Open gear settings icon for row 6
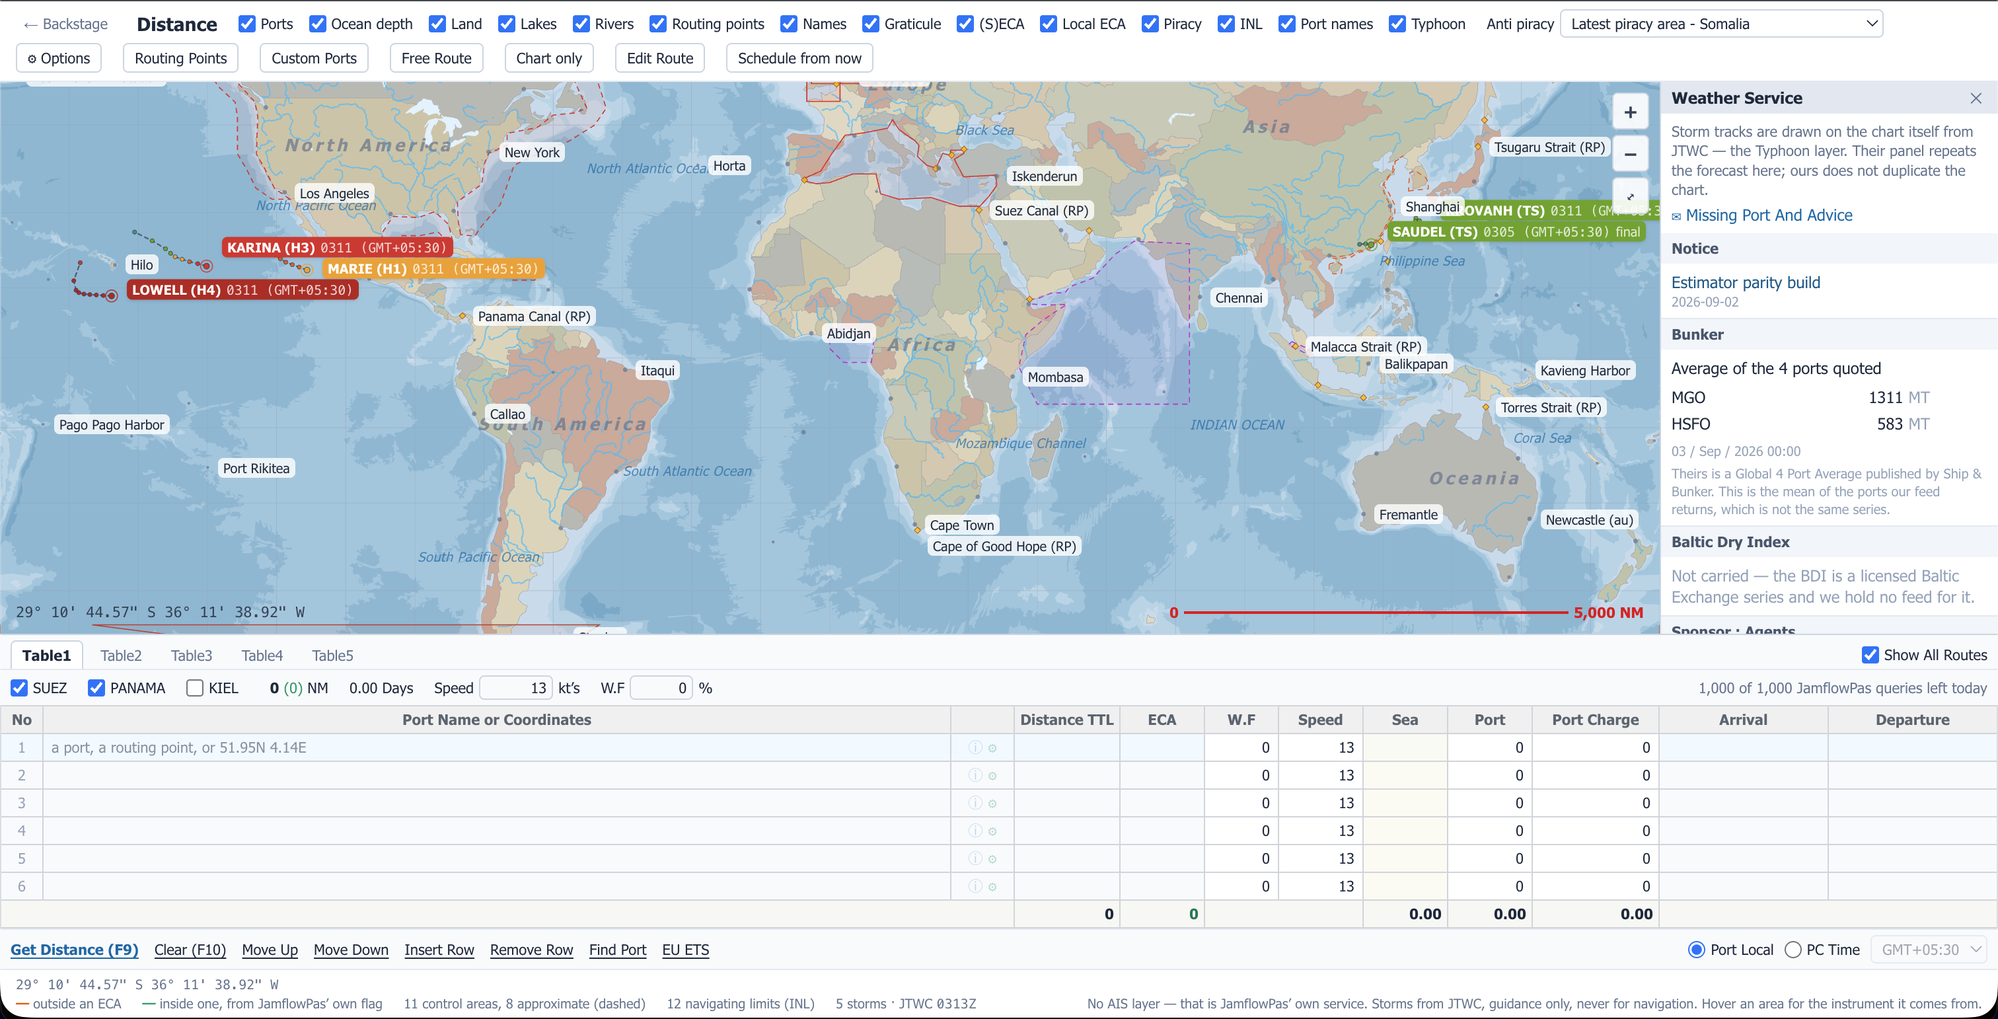Viewport: 1998px width, 1019px height. (x=992, y=887)
